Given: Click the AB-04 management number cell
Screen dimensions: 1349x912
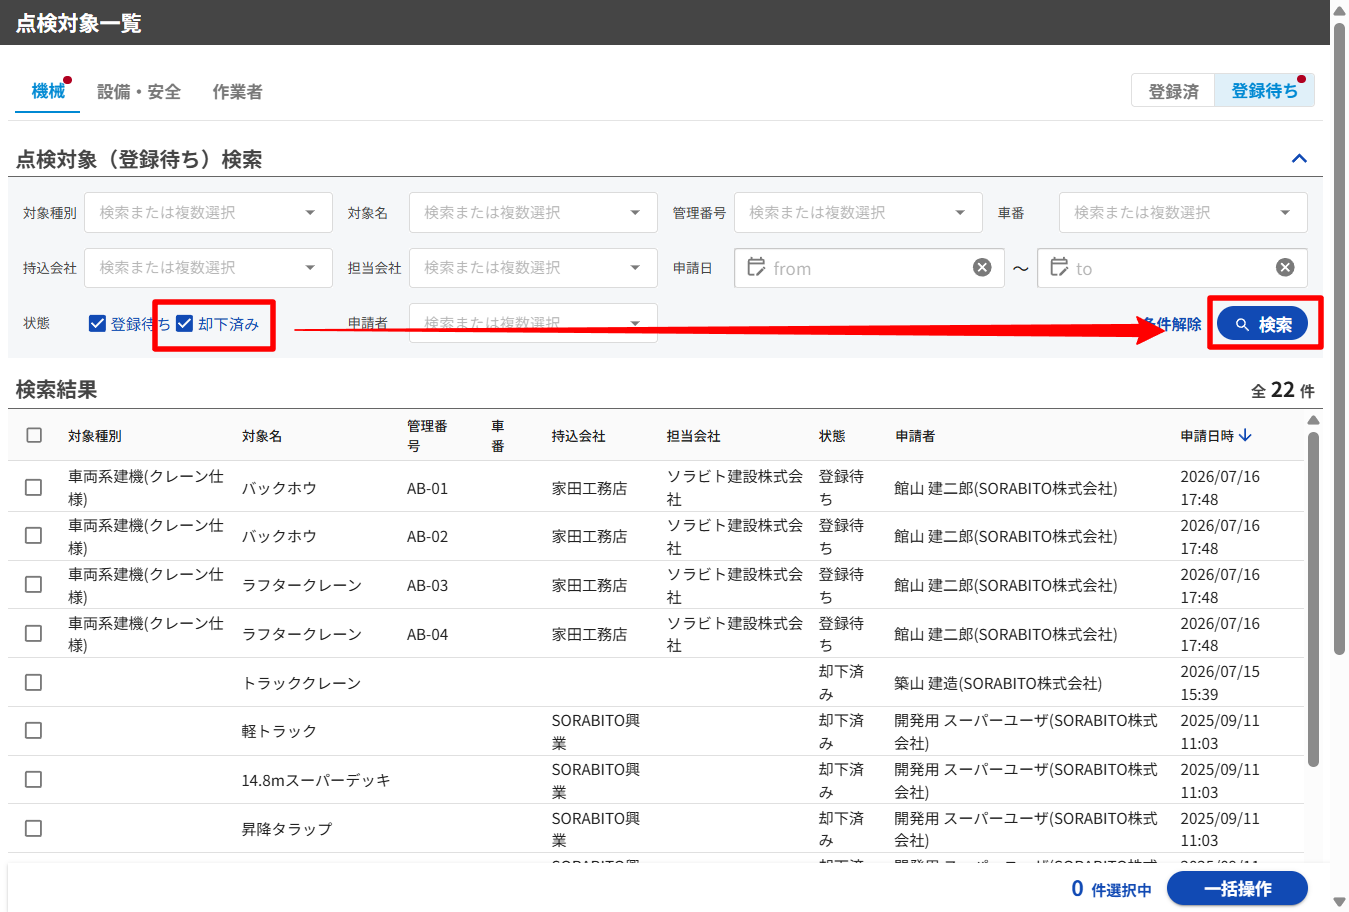Looking at the screenshot, I should [x=427, y=634].
